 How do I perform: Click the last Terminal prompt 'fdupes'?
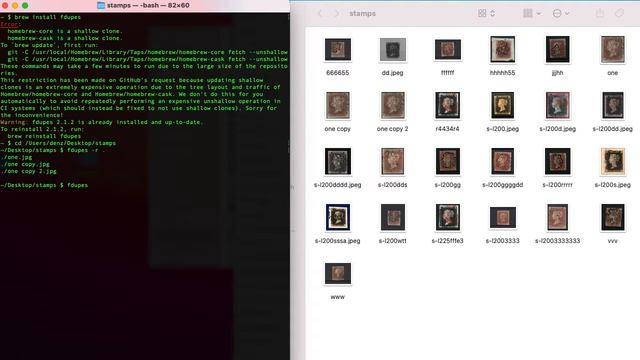(78, 185)
